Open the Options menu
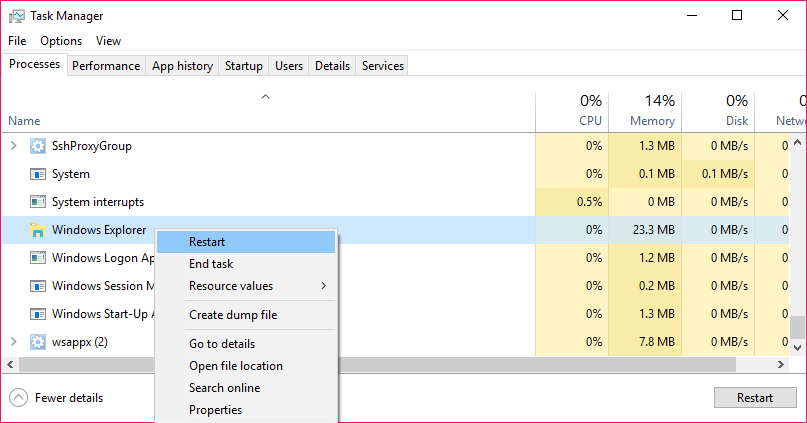Image resolution: width=807 pixels, height=423 pixels. click(x=61, y=41)
